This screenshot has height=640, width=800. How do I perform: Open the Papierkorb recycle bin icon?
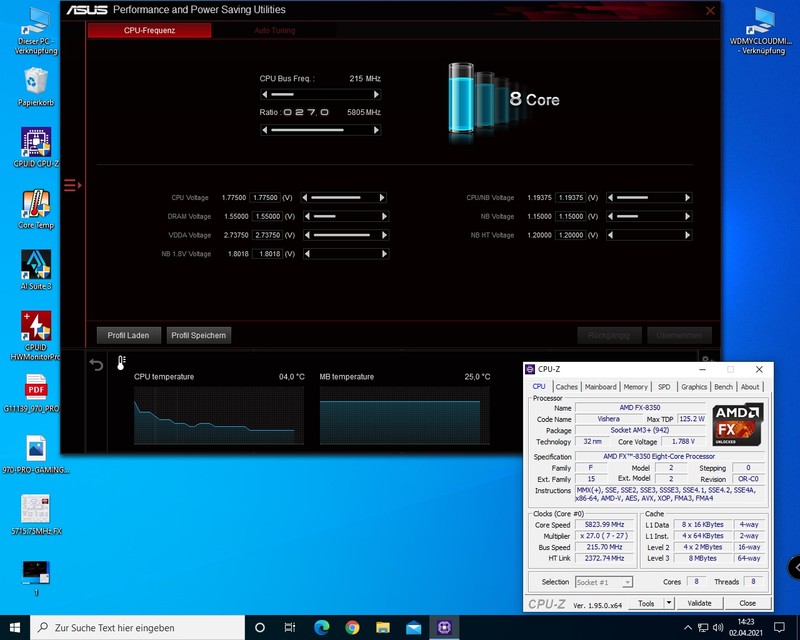pyautogui.click(x=36, y=87)
